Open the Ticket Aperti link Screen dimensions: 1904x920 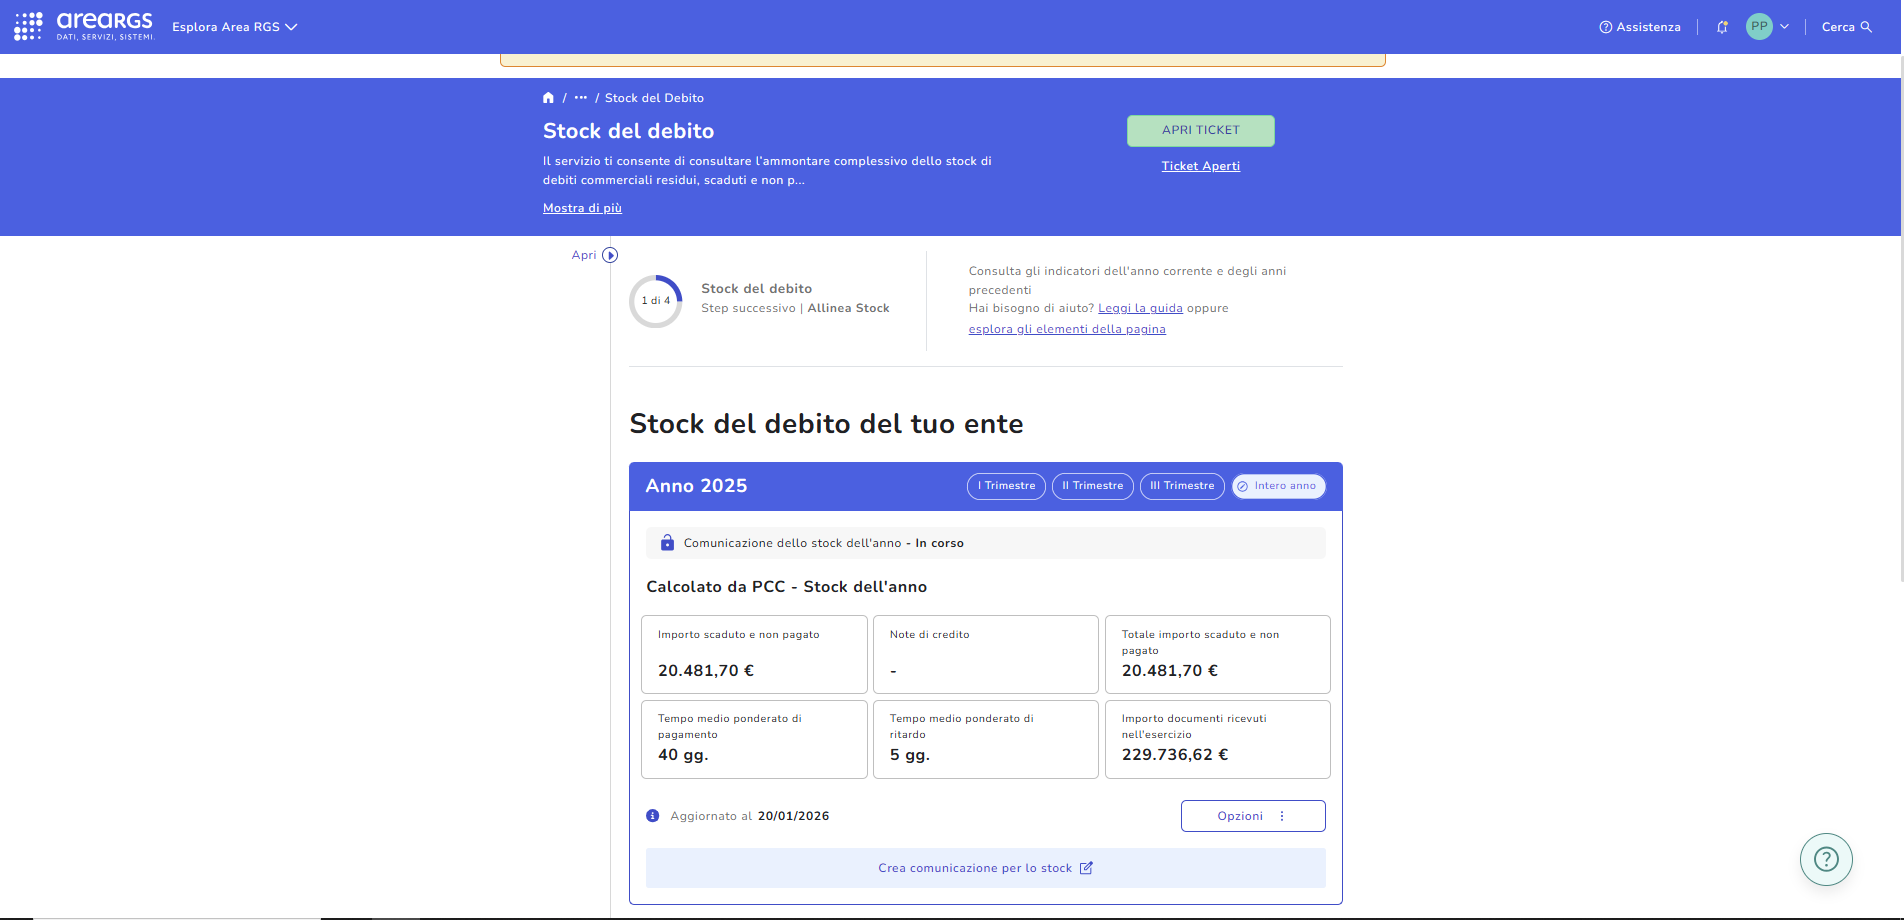coord(1201,166)
